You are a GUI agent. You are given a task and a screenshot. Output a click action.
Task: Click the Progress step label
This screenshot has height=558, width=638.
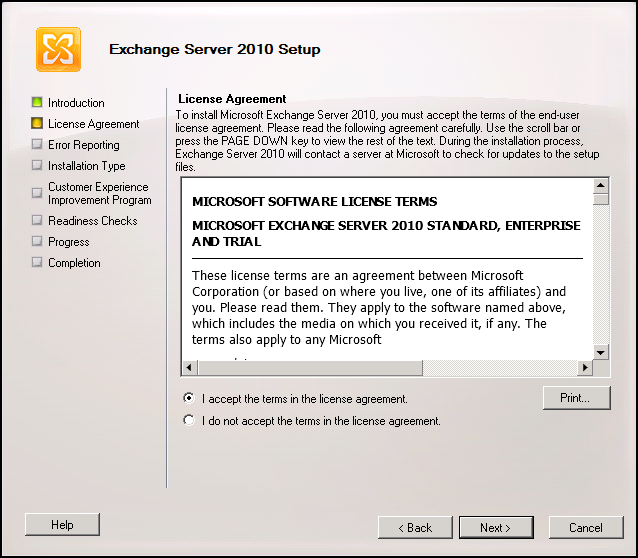[69, 242]
